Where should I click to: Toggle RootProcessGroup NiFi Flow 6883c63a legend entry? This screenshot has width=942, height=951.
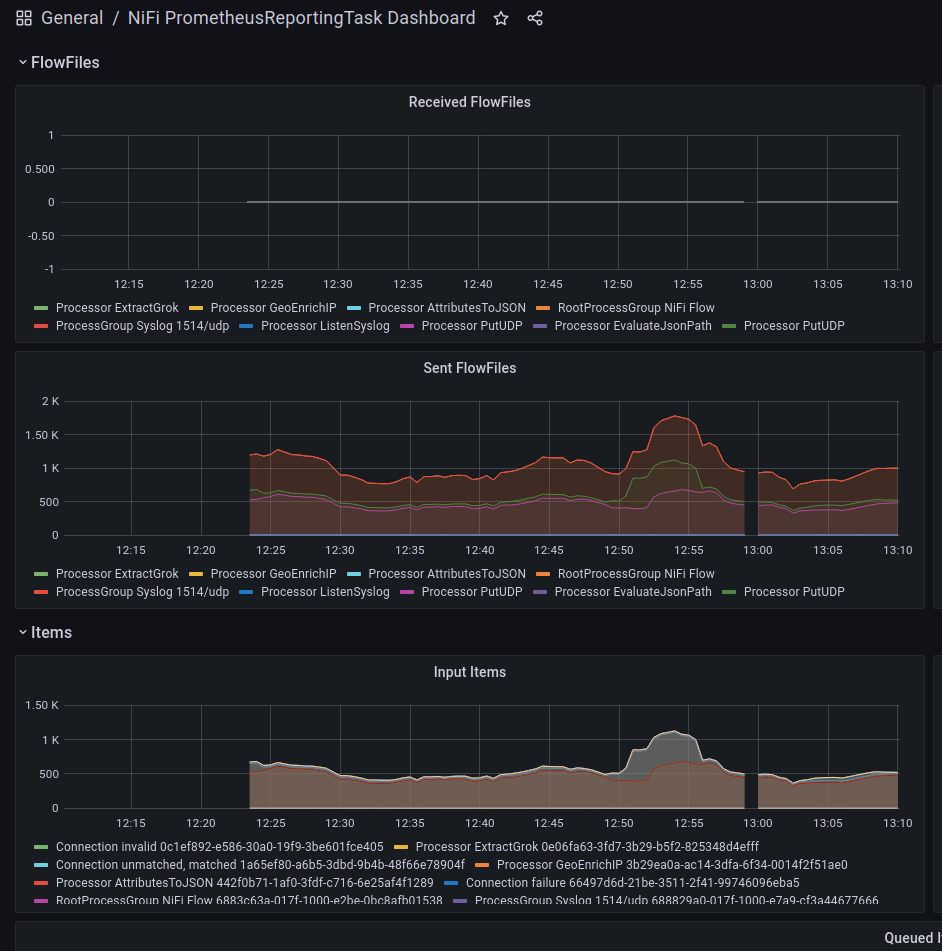(x=249, y=901)
